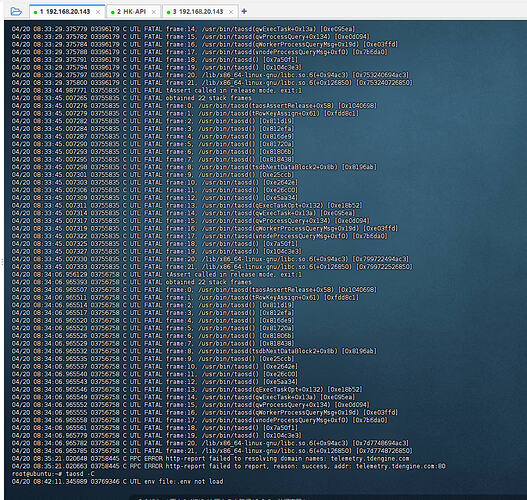Add a new session tab with plus icon
The width and height of the screenshot is (527, 500).
pos(244,11)
